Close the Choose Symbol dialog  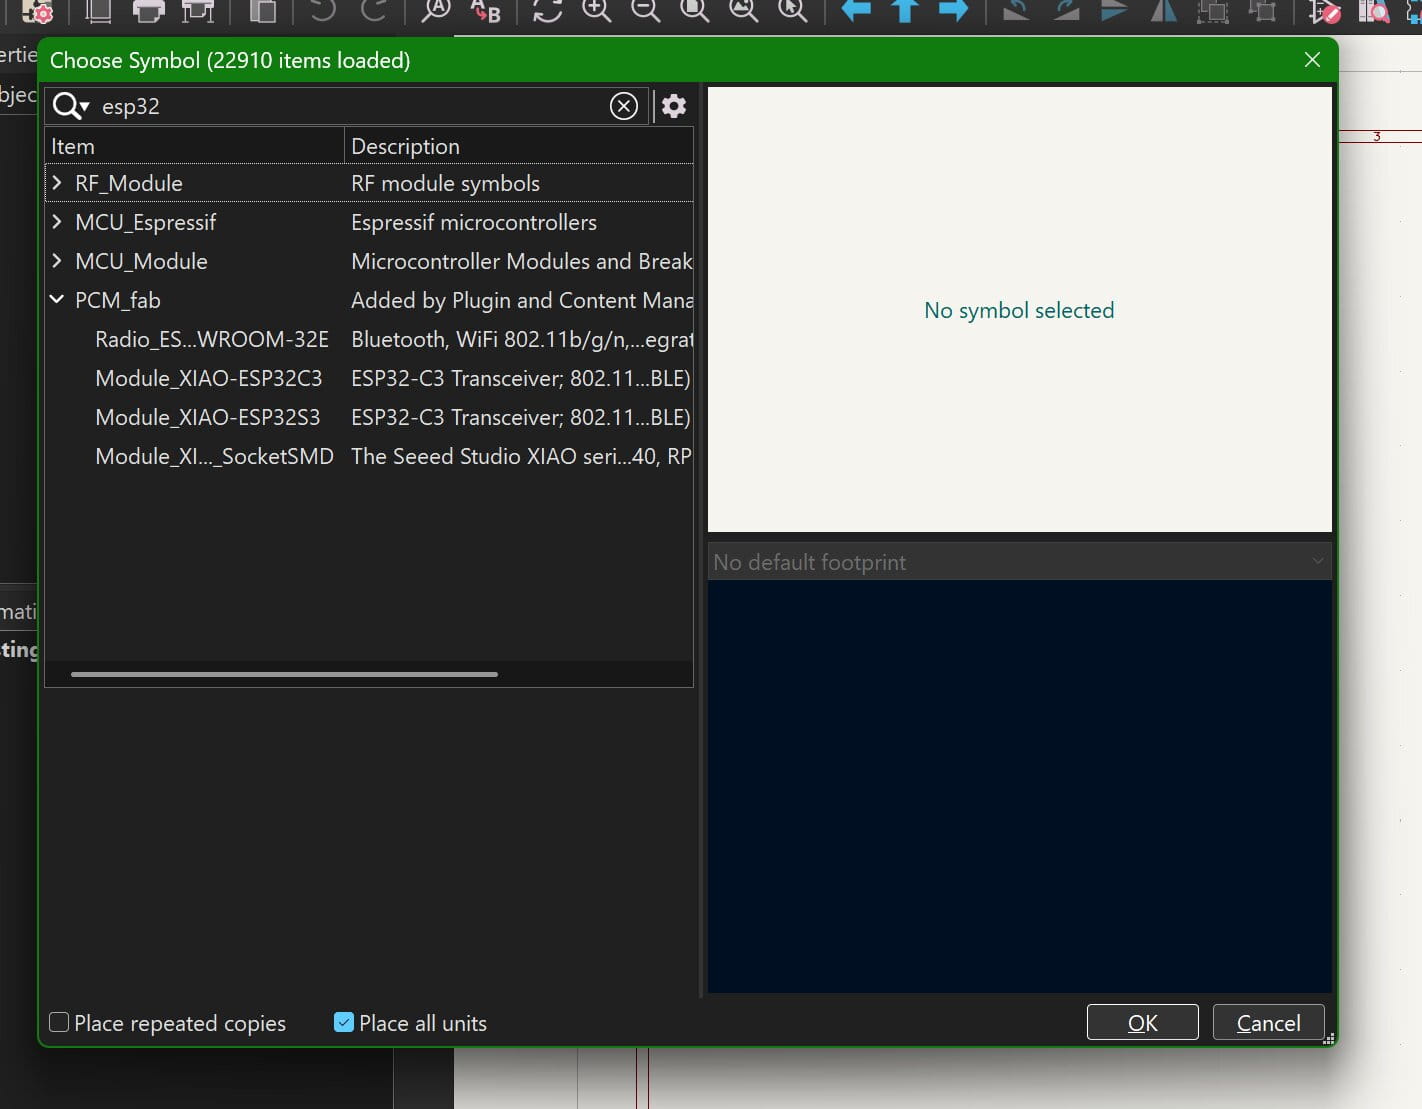1312,60
